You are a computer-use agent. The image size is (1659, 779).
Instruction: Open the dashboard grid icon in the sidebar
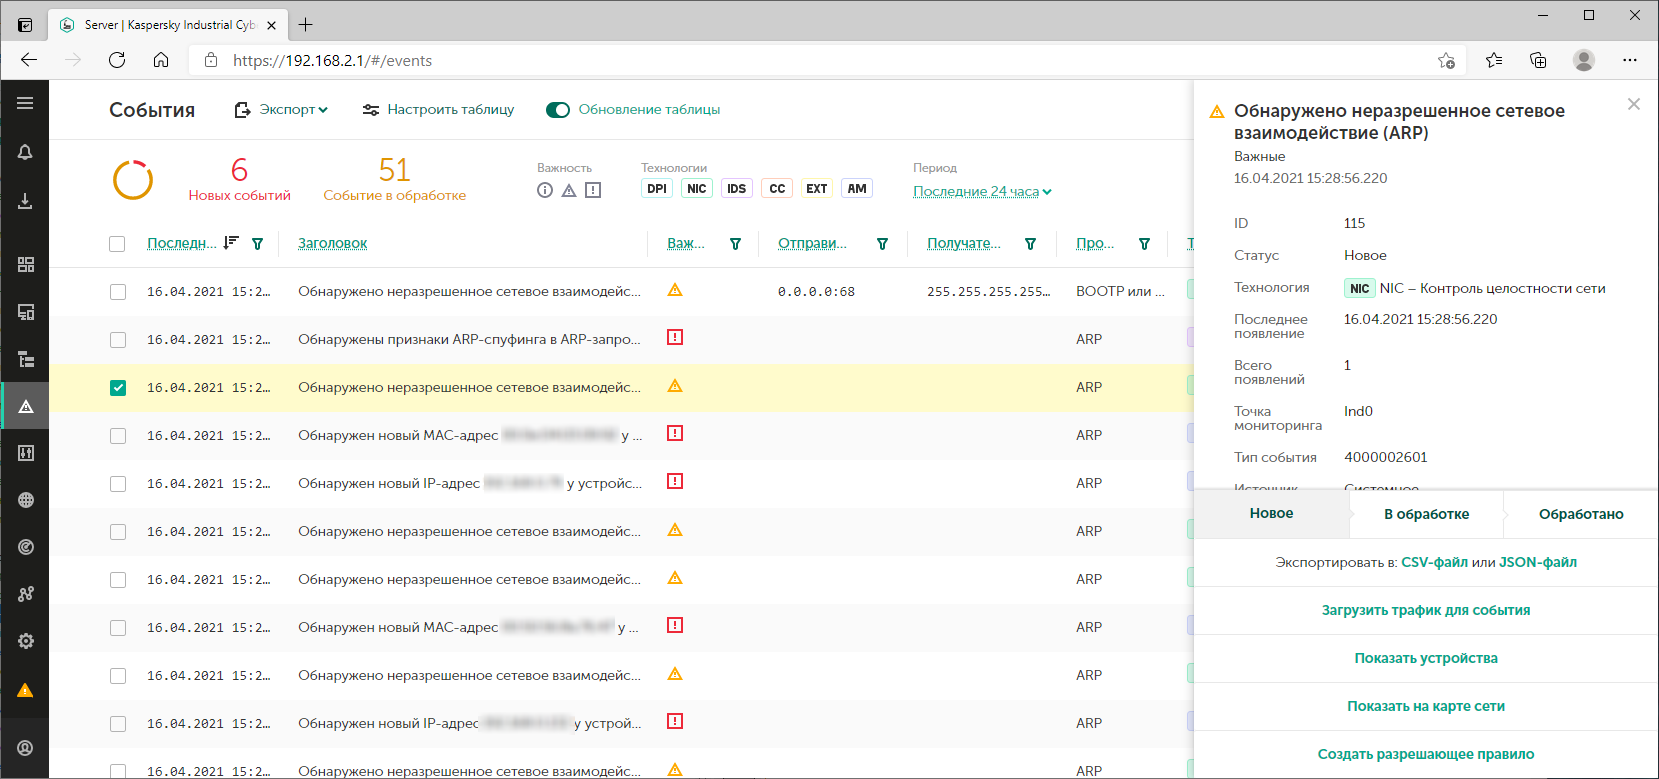tap(26, 264)
